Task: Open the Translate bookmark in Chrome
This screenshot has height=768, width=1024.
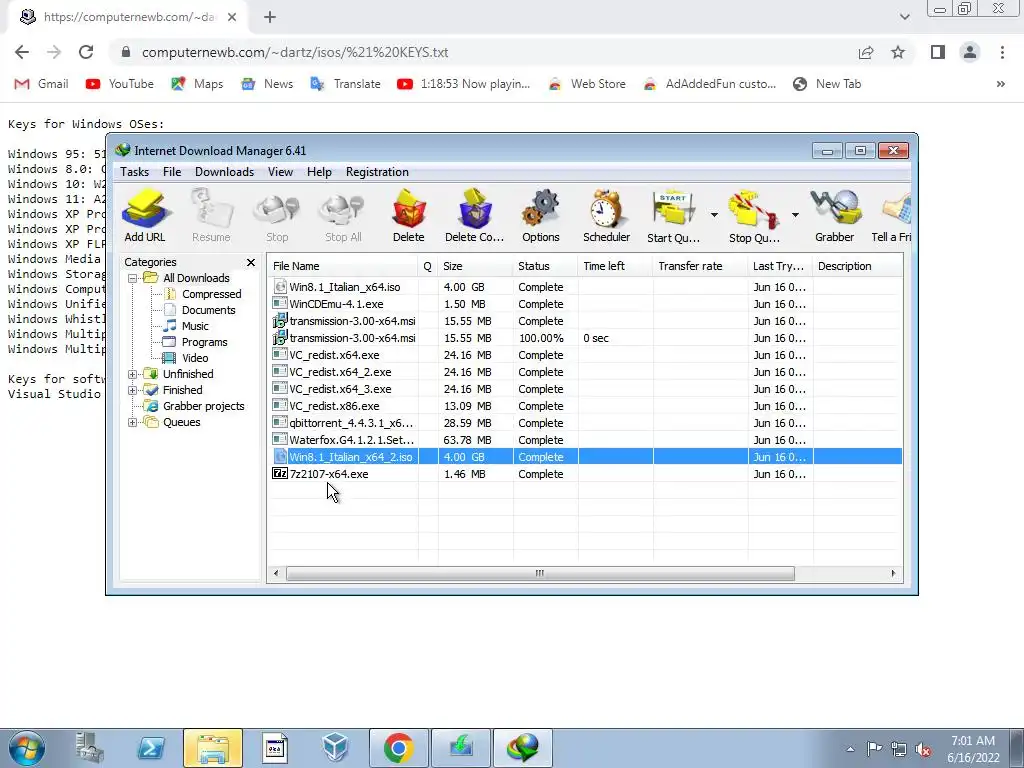Action: pyautogui.click(x=345, y=84)
